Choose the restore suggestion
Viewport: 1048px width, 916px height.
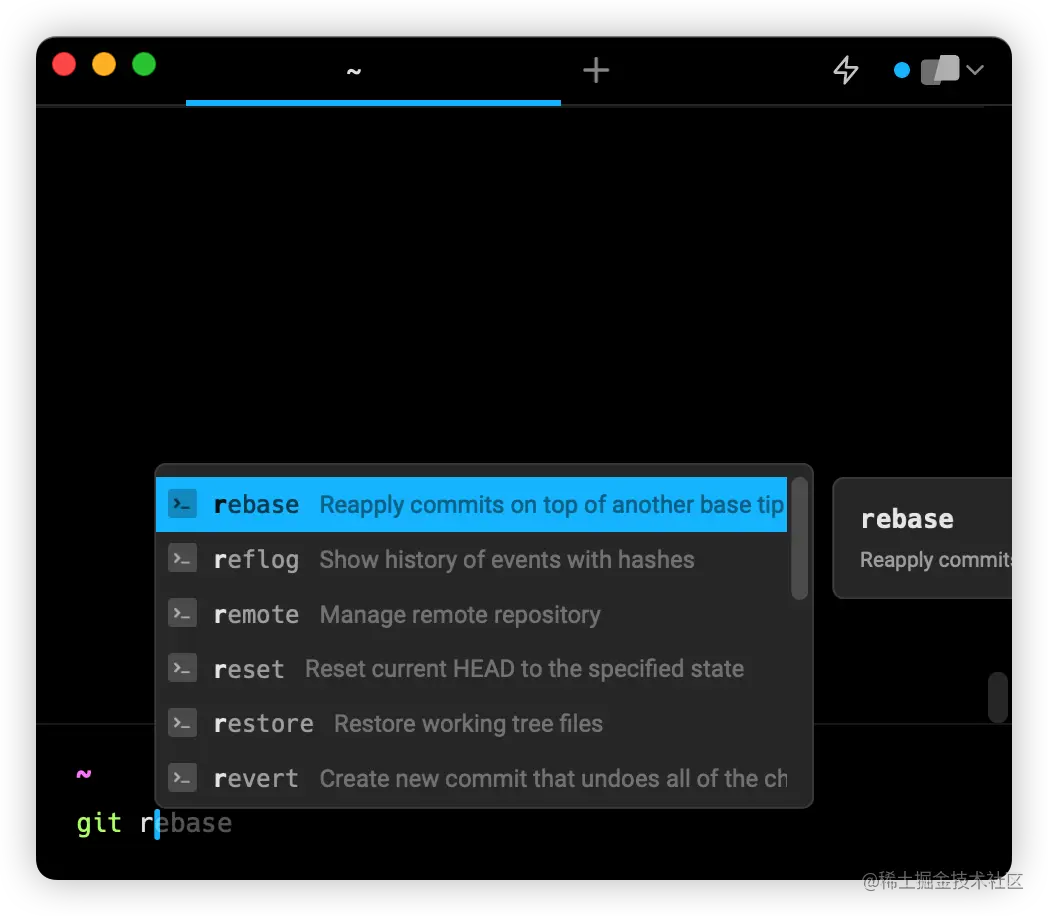(x=471, y=724)
